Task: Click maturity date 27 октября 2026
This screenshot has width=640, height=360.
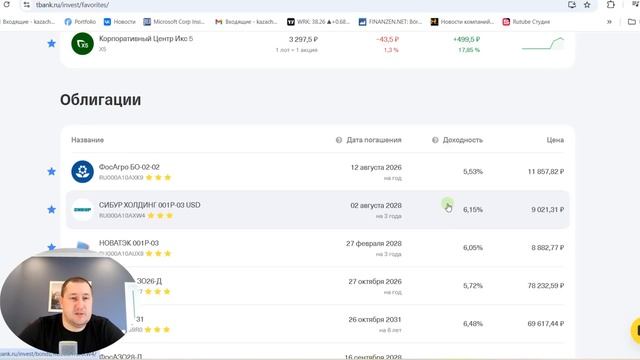Action: click(375, 281)
